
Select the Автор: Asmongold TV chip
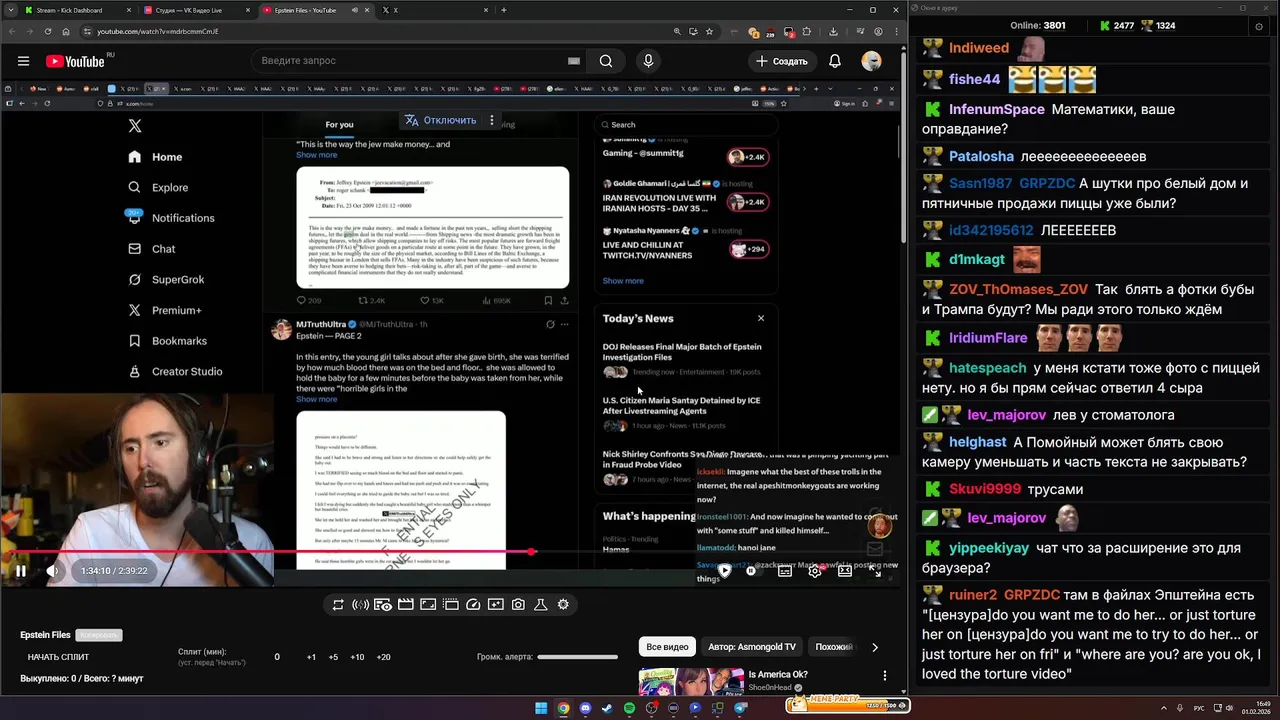pyautogui.click(x=752, y=647)
